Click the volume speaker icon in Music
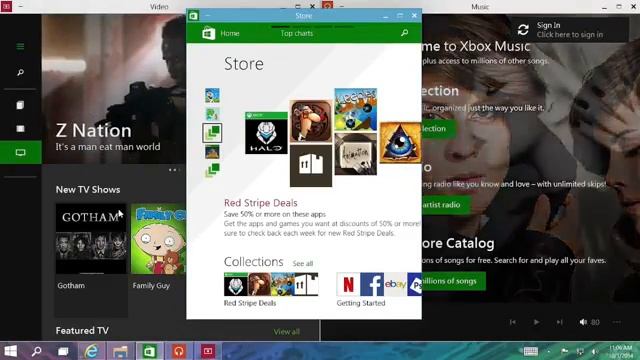The image size is (640, 360). coord(583,322)
